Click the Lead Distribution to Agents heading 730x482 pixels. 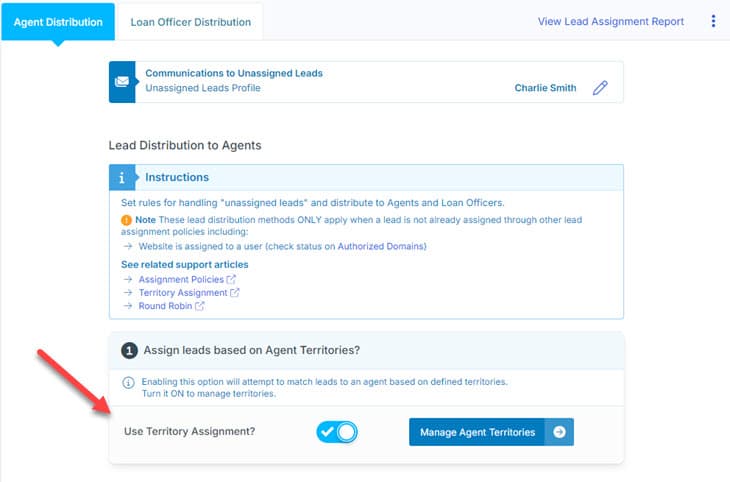[x=185, y=145]
